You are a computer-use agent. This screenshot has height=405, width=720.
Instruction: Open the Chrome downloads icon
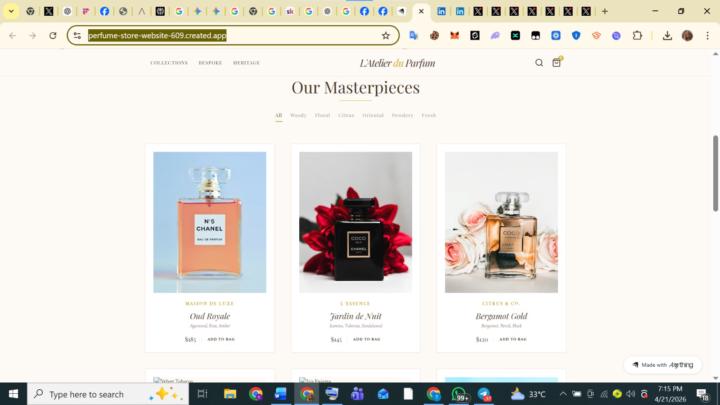(x=667, y=35)
